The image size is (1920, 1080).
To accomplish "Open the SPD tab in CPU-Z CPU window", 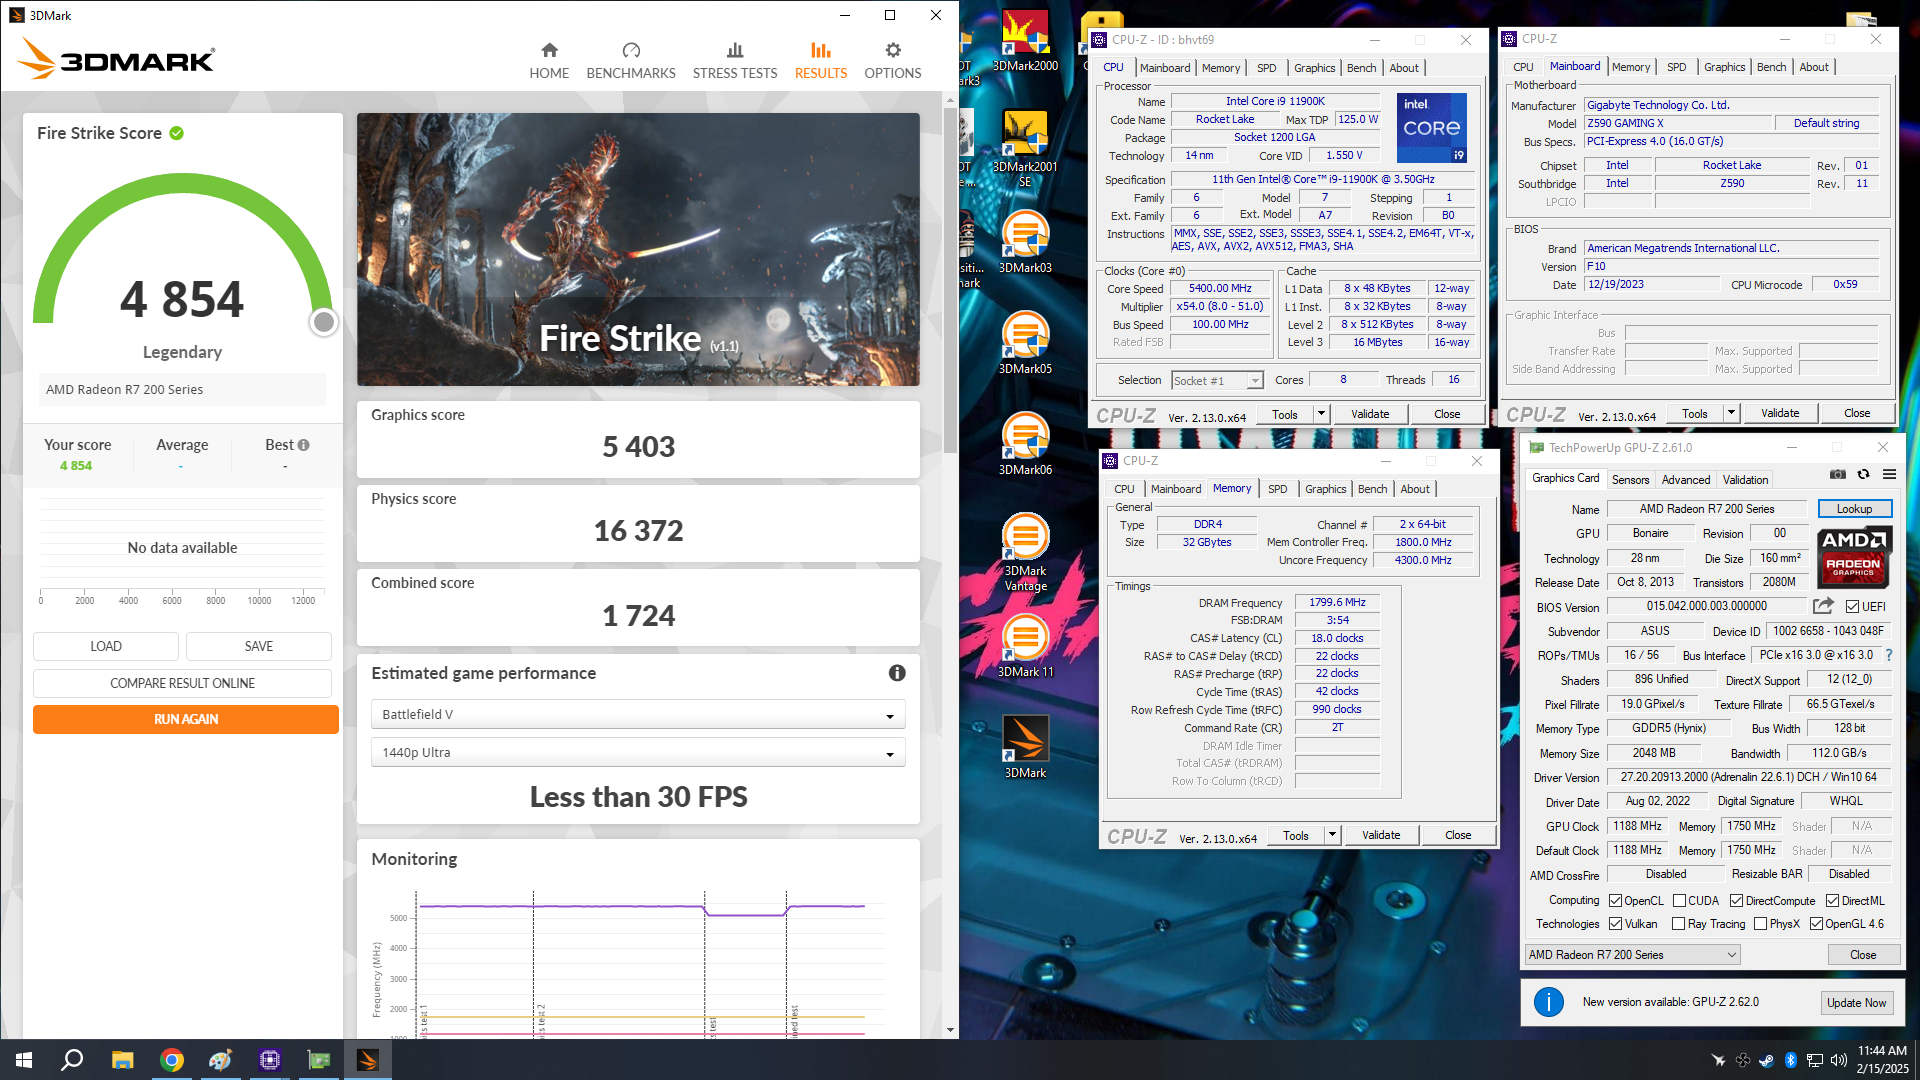I will coord(1266,68).
